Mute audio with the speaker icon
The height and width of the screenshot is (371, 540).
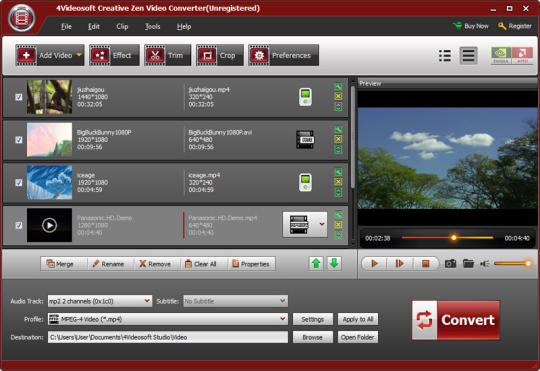485,264
